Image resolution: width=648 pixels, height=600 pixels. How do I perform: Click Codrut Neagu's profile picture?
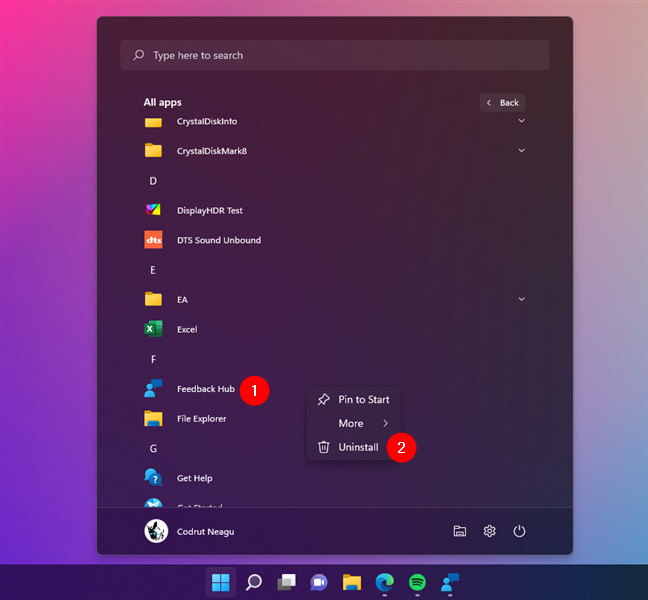pos(156,531)
